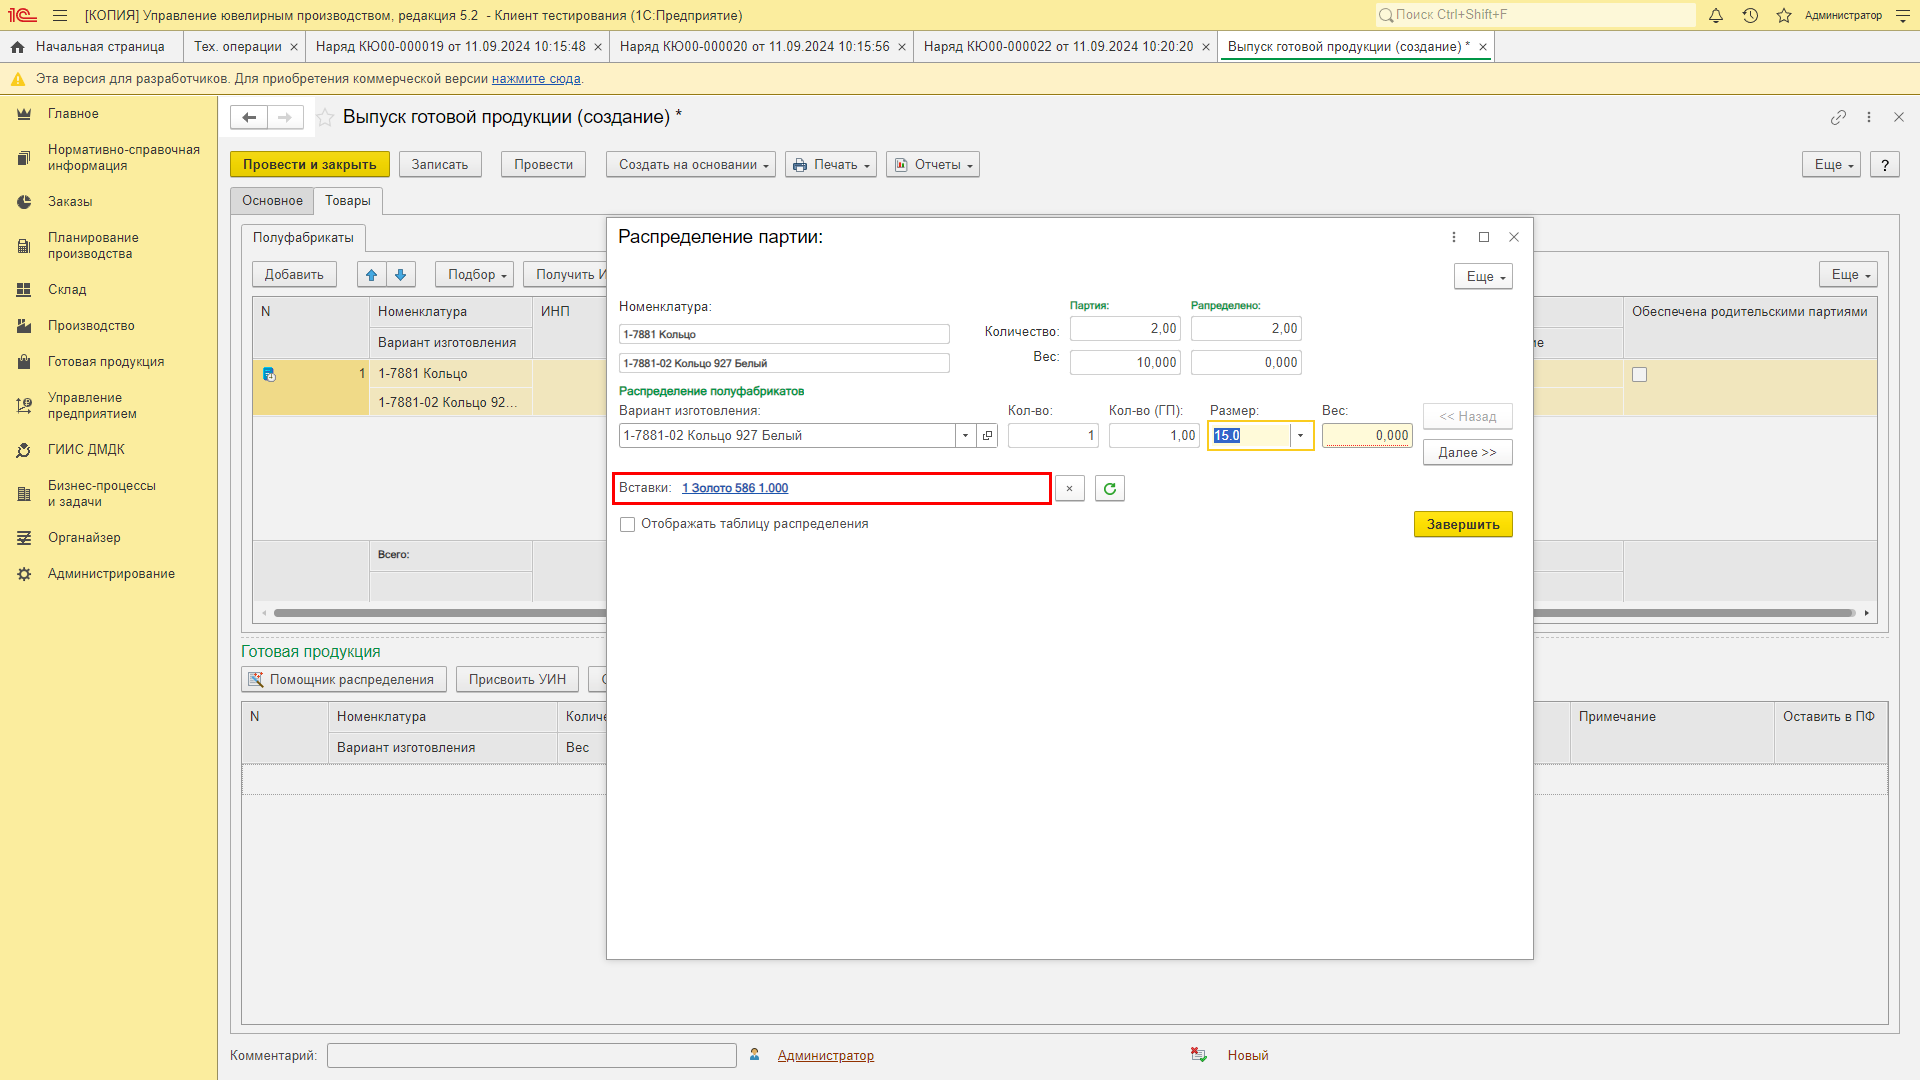Open the main menu hamburger icon
Screen dimensions: 1920x1080
click(x=60, y=15)
